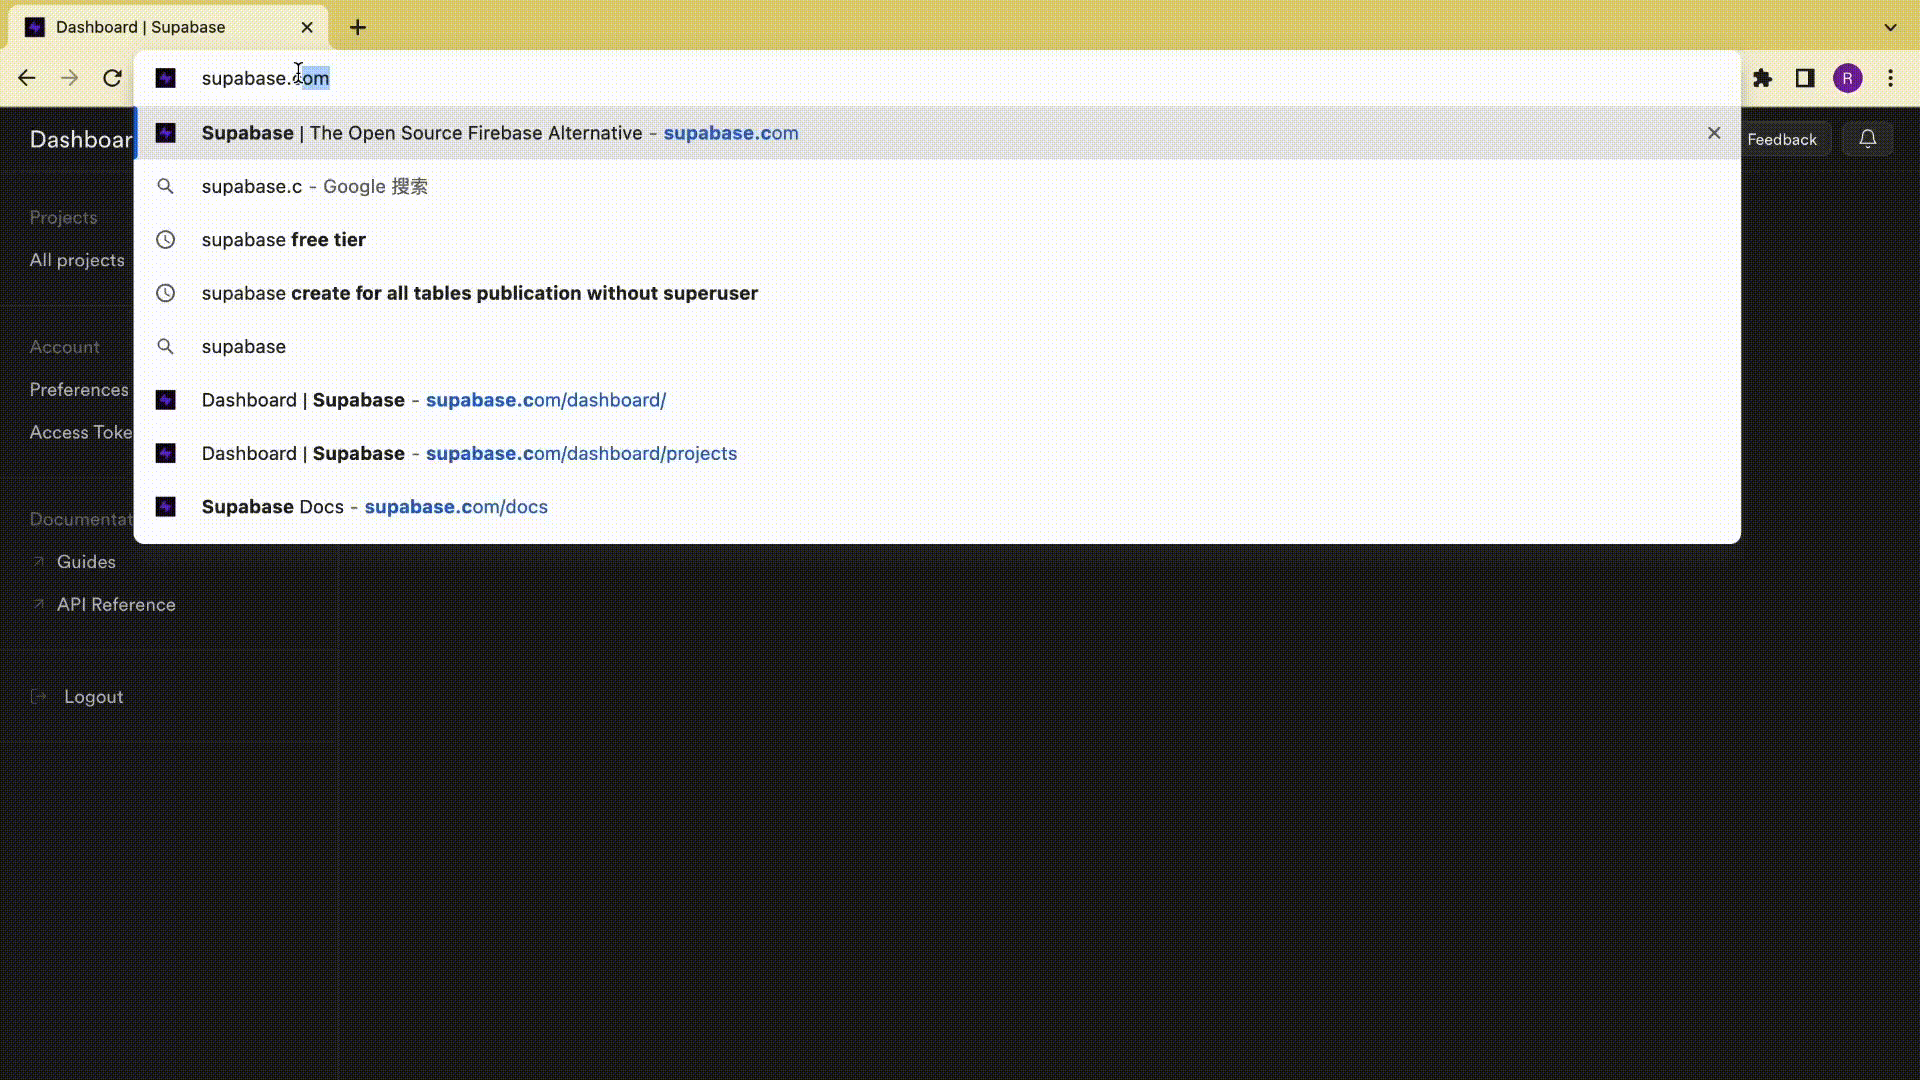Select the plain 'supabase' search suggestion
The height and width of the screenshot is (1080, 1920).
click(937, 346)
